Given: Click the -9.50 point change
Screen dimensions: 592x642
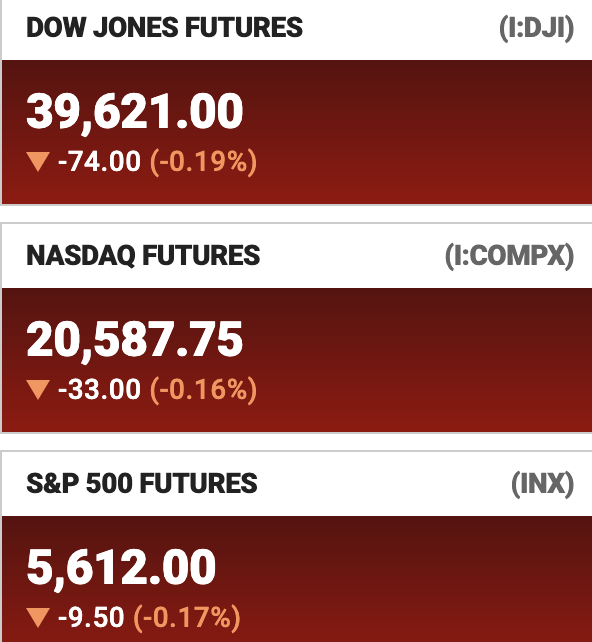Looking at the screenshot, I should point(91,617).
